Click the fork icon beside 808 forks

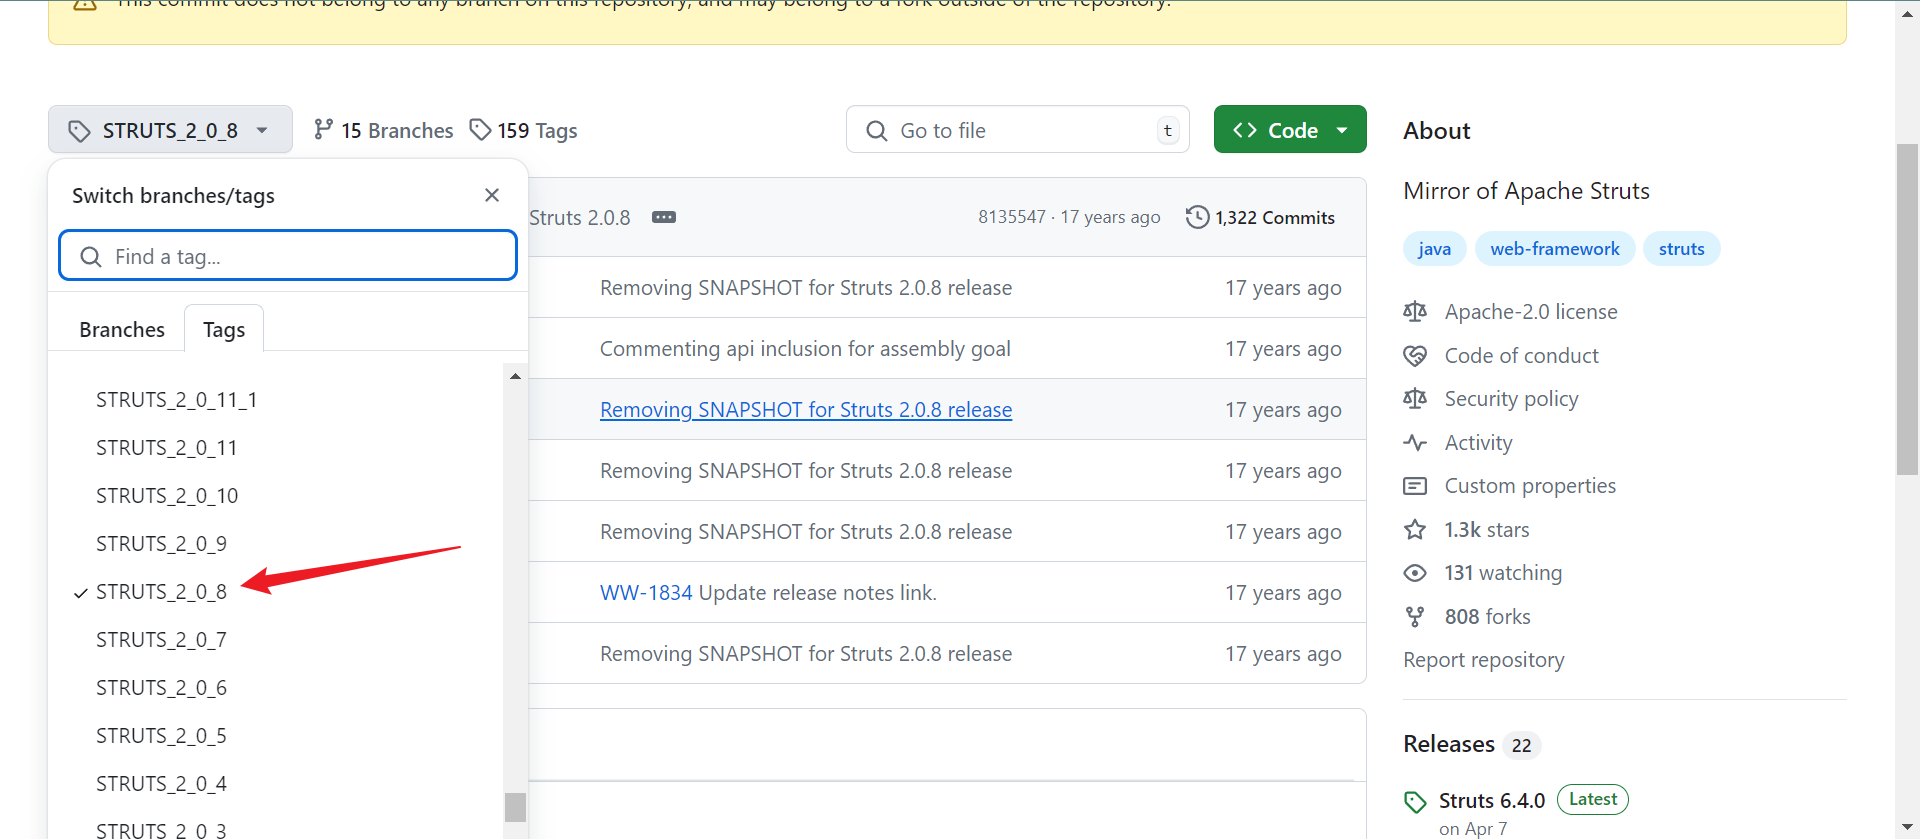pyautogui.click(x=1415, y=617)
